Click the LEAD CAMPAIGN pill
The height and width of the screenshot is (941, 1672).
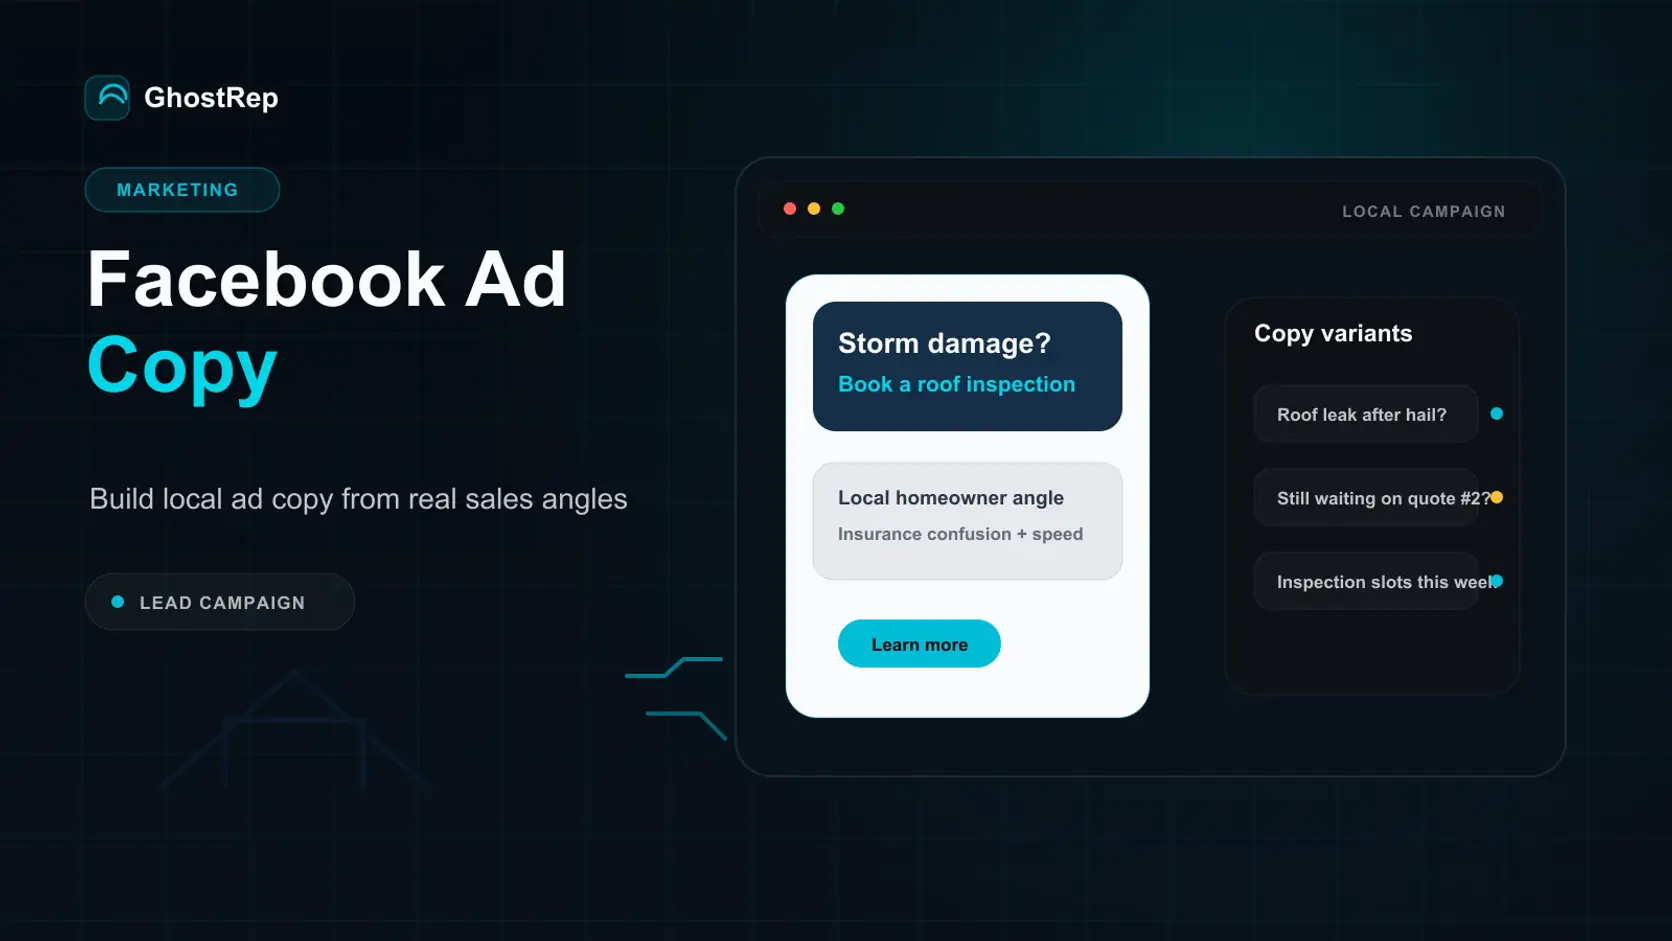220,602
